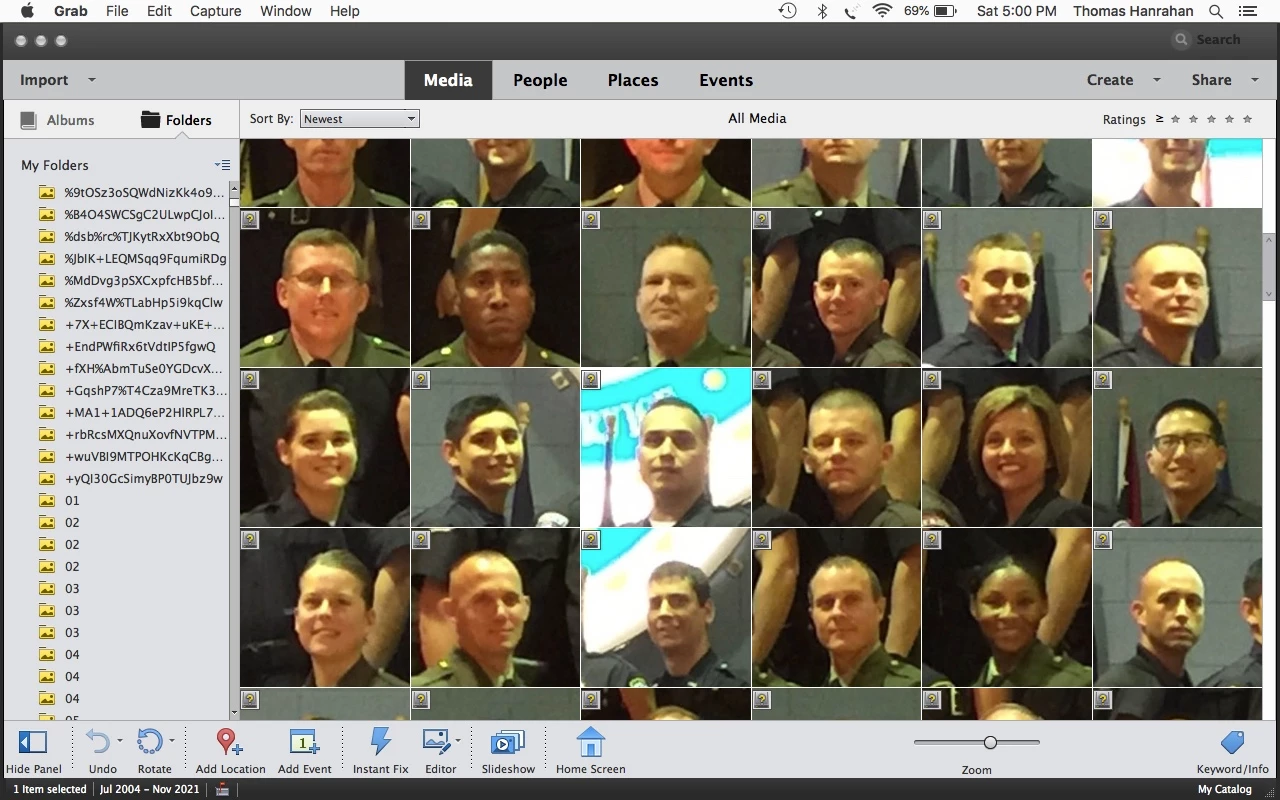Open the photo in Editor
The height and width of the screenshot is (800, 1280).
click(x=437, y=741)
